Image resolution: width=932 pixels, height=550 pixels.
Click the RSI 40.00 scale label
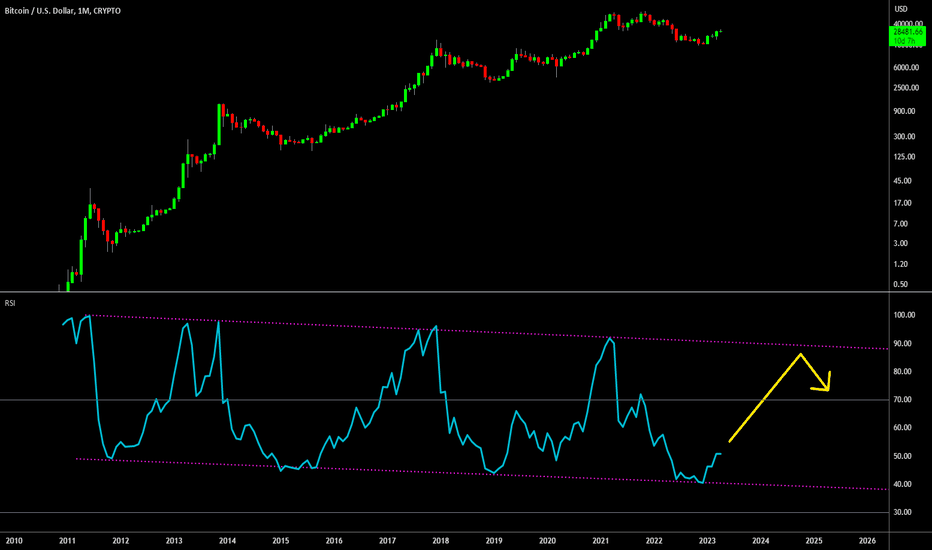(903, 484)
